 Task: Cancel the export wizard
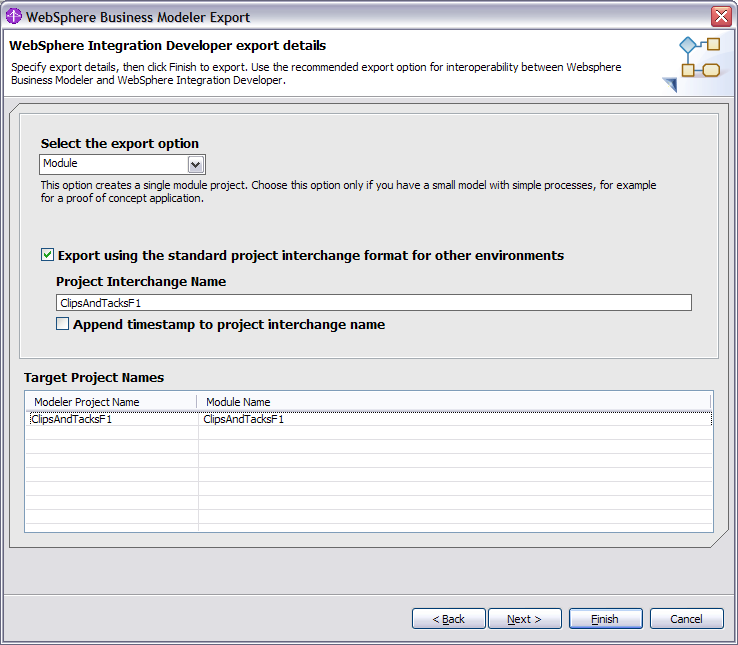pos(686,619)
